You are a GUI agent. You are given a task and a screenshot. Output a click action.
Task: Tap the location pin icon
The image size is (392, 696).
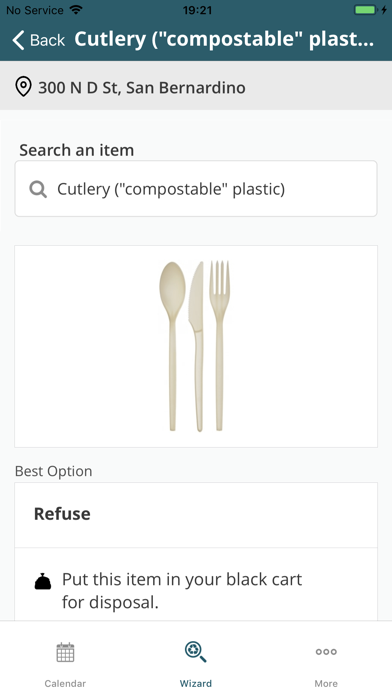pos(23,87)
